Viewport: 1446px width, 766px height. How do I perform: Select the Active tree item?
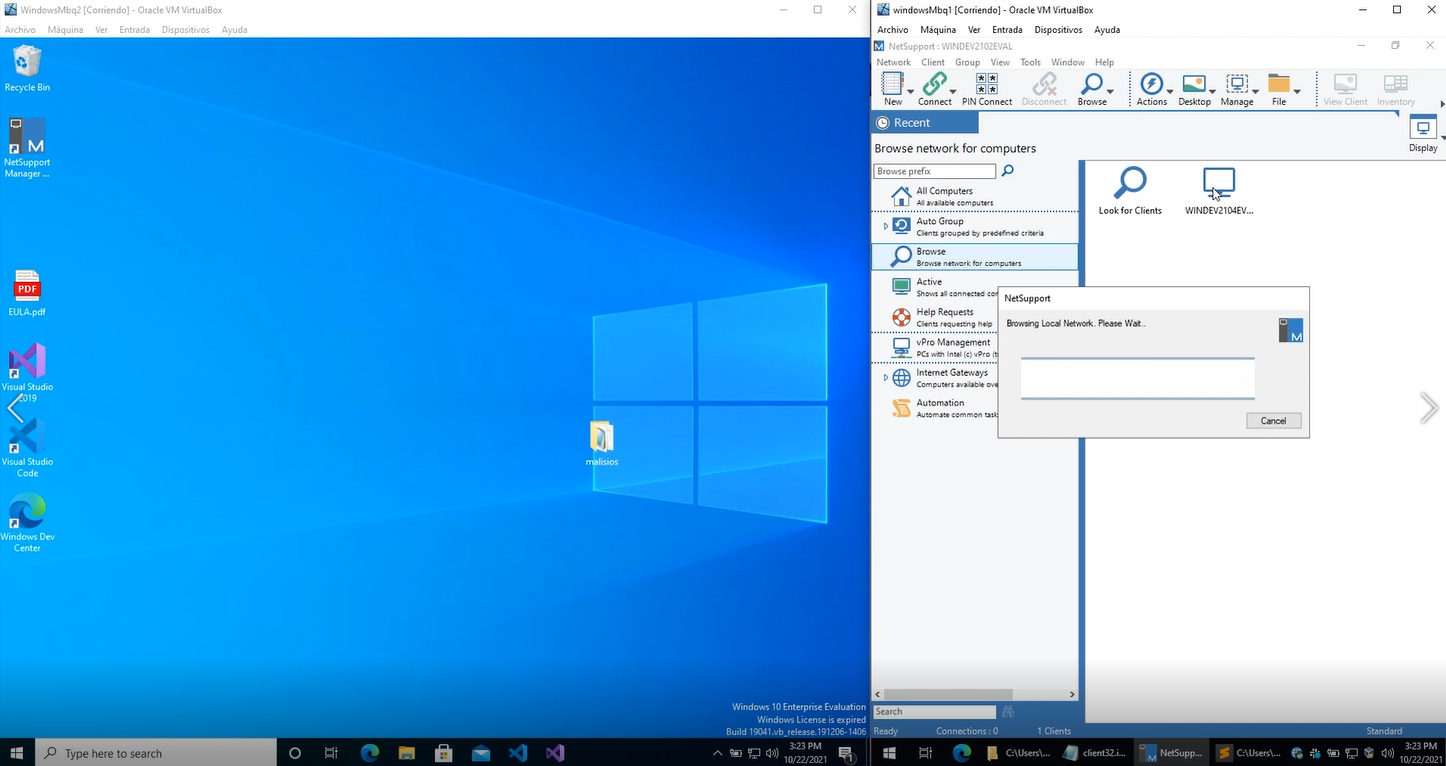(x=945, y=287)
